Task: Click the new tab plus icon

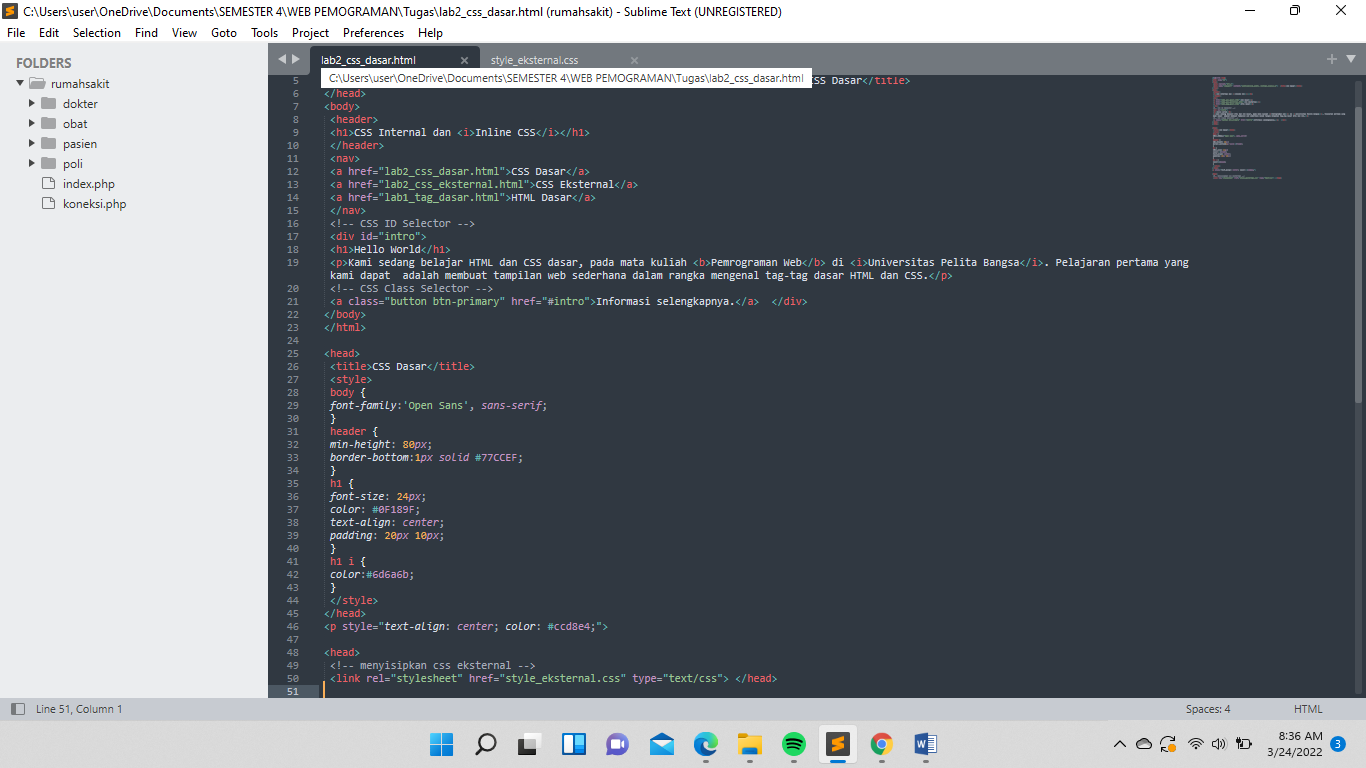Action: (1331, 59)
